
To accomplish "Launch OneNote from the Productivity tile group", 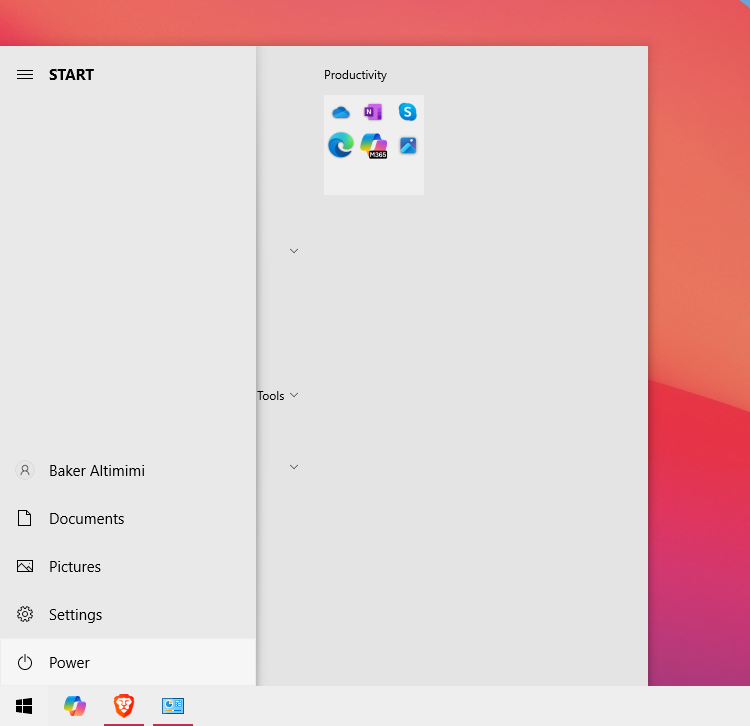I will pyautogui.click(x=374, y=112).
